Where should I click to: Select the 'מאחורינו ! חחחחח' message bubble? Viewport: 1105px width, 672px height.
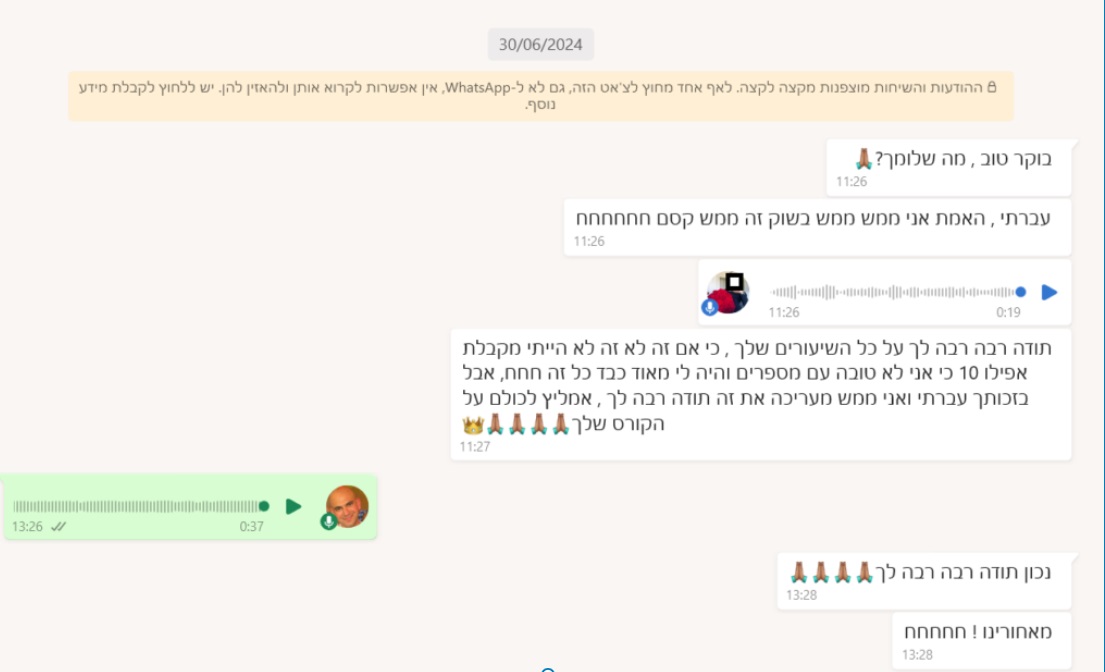pos(982,640)
